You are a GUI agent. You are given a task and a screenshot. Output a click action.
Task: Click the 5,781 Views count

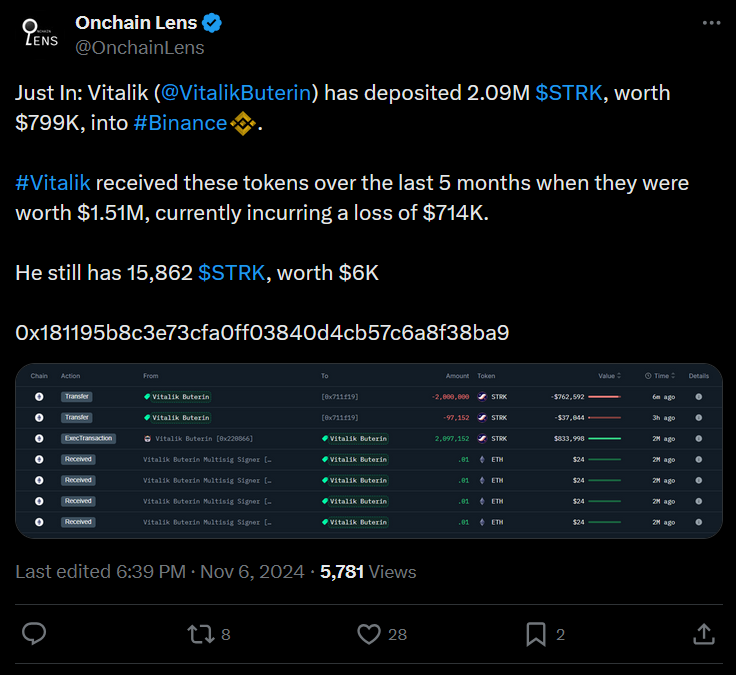(368, 572)
